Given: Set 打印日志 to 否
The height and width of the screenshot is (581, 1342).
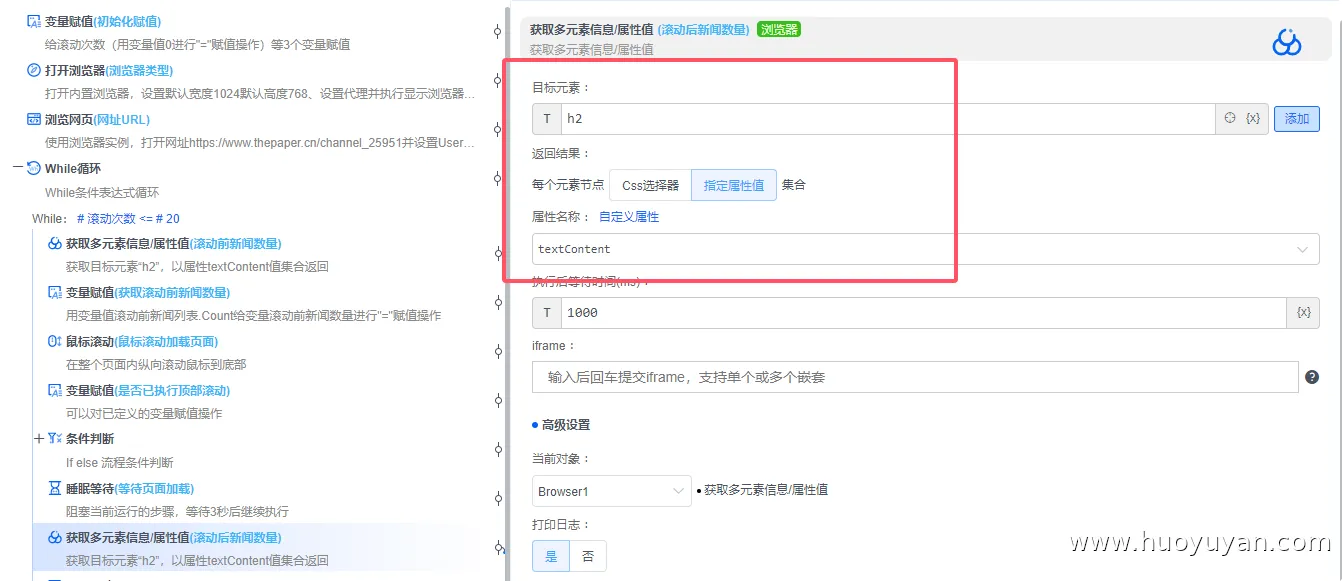Looking at the screenshot, I should tap(588, 555).
